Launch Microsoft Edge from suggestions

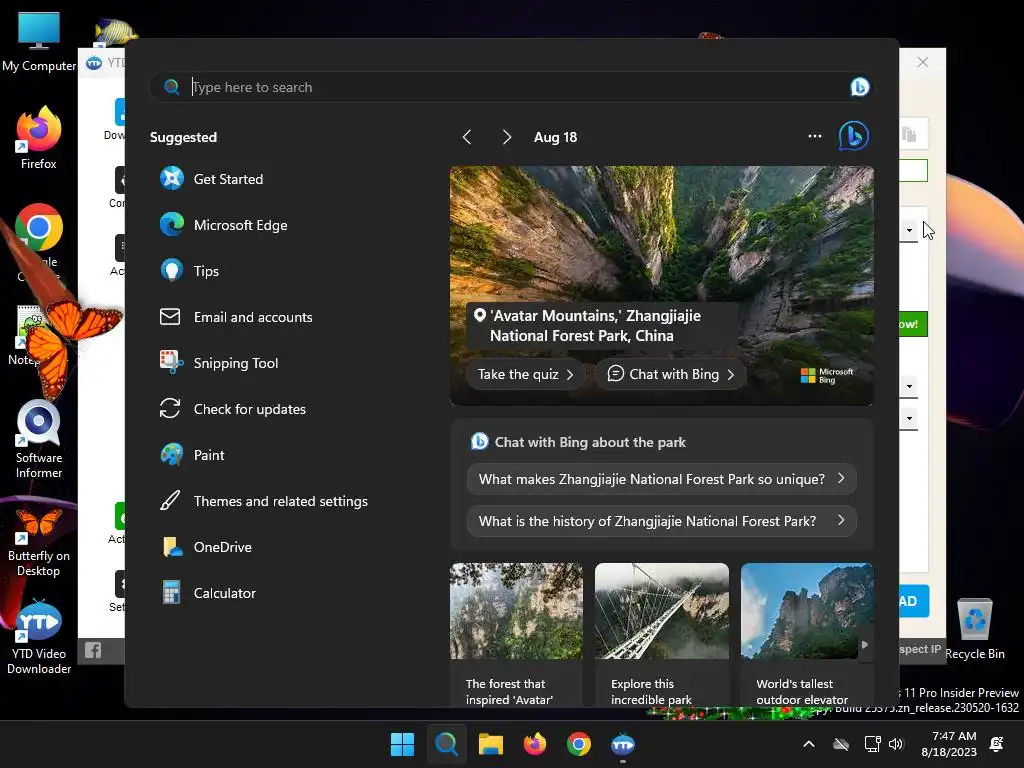coord(224,225)
